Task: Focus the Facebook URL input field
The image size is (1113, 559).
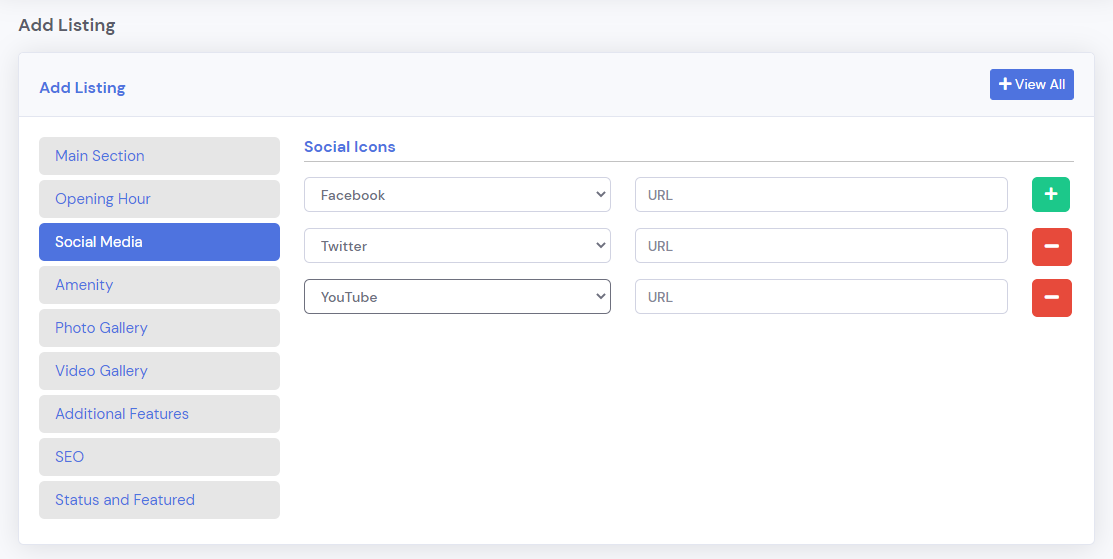Action: tap(820, 195)
